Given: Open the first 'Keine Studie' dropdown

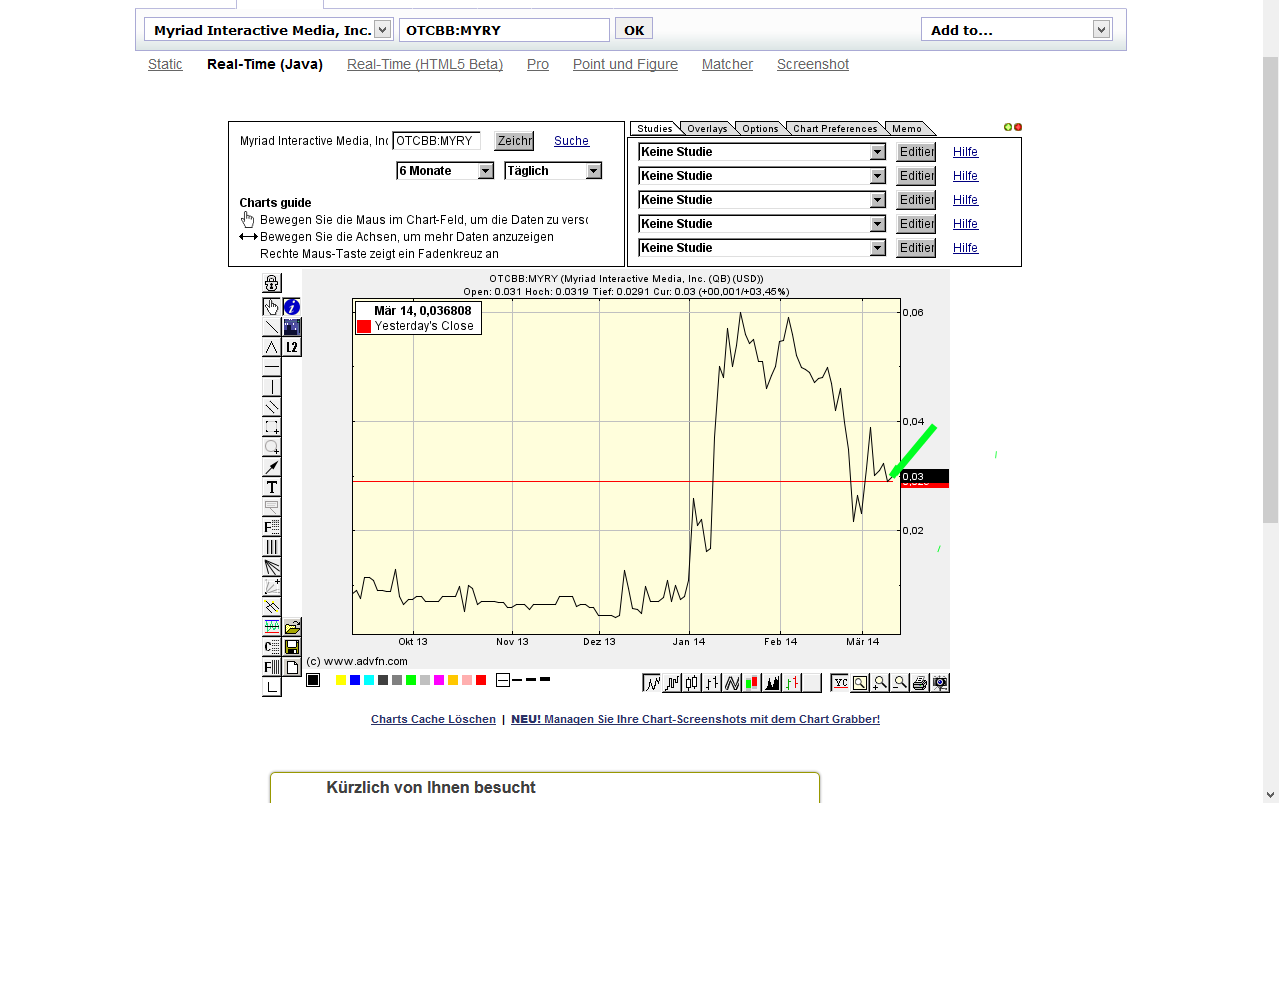Looking at the screenshot, I should point(762,152).
